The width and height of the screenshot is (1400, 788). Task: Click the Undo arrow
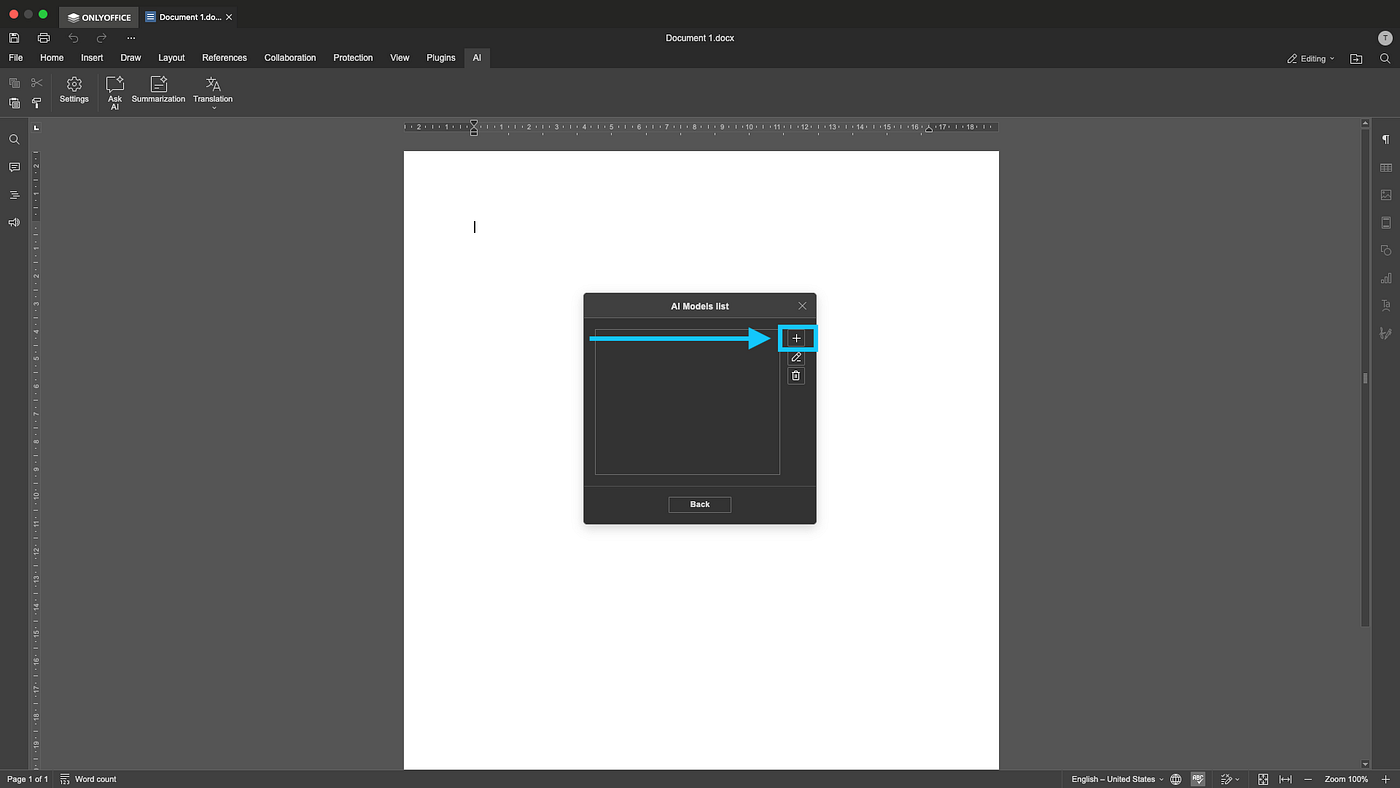click(x=73, y=38)
